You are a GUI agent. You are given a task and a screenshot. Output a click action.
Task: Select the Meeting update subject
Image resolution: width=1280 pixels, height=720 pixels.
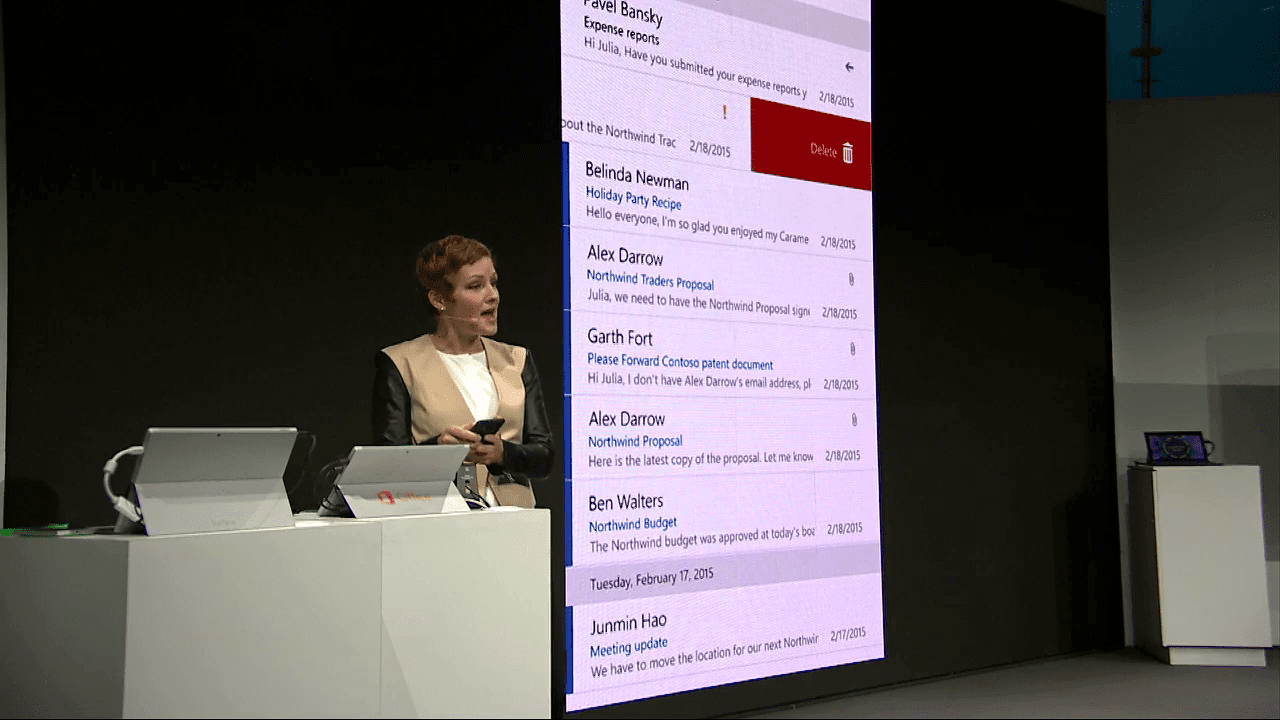(x=628, y=647)
